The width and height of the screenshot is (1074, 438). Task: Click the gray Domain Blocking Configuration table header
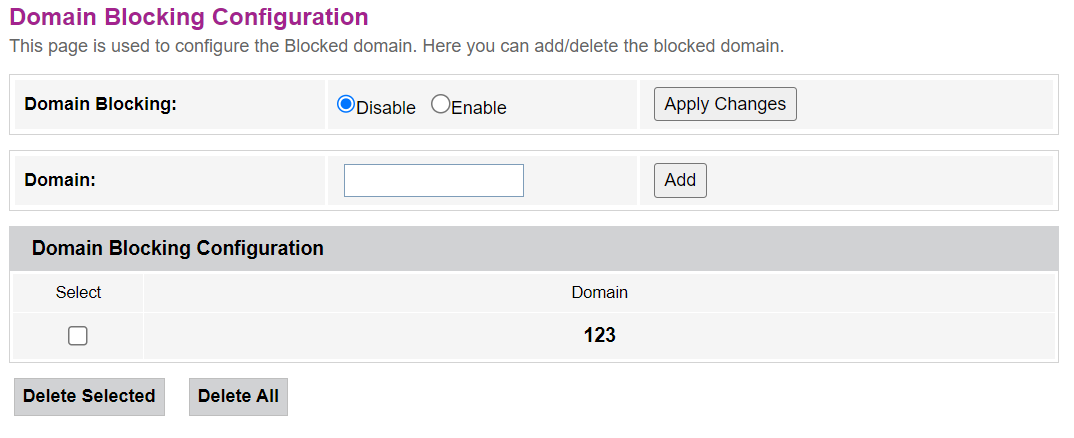(178, 248)
